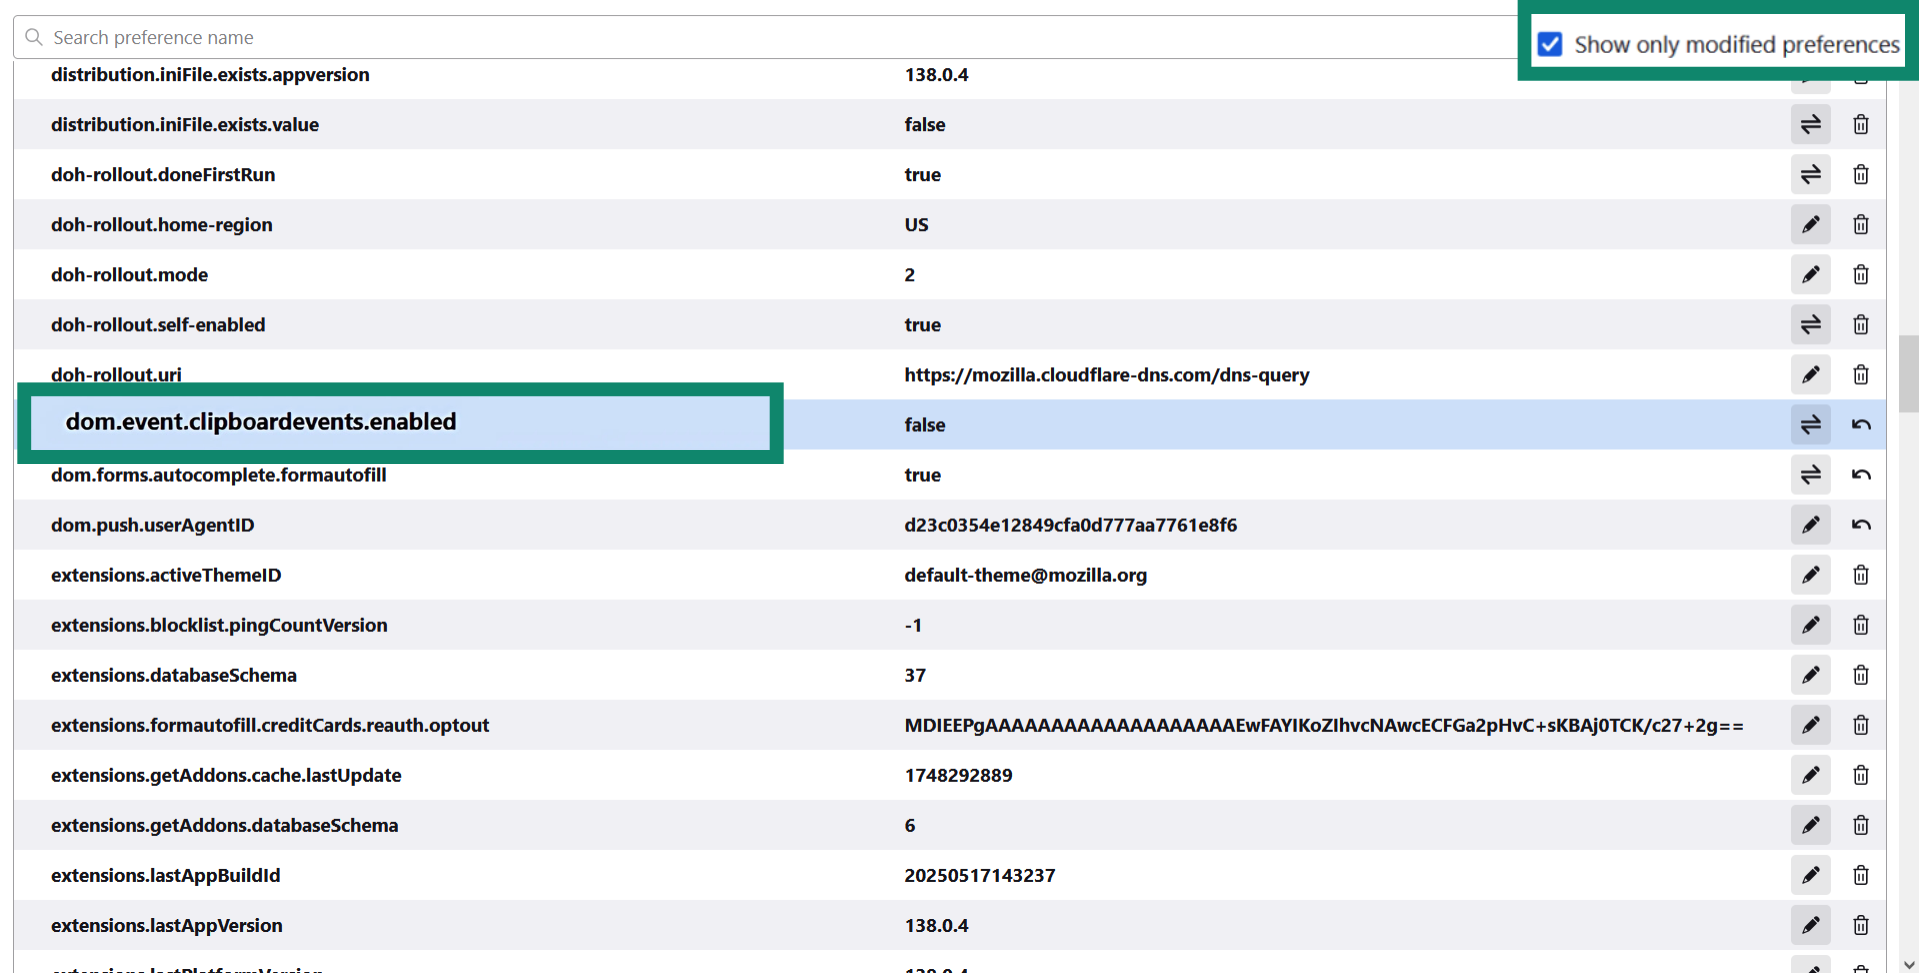
Task: Toggle doh-rollout.doneFirstRun boolean value
Action: (x=1810, y=175)
